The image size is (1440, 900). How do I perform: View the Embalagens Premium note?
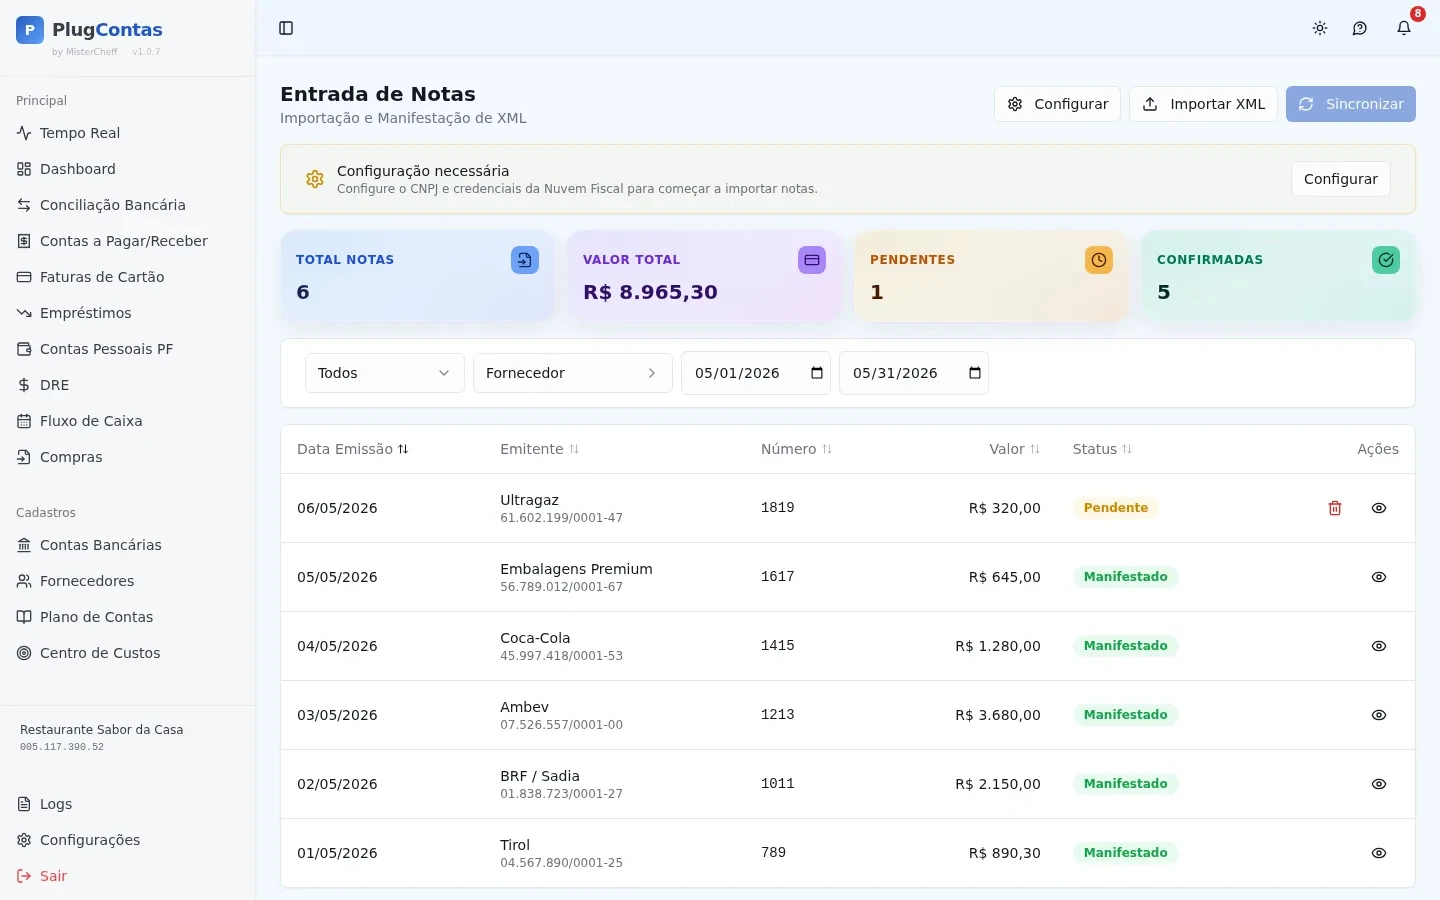click(x=1379, y=577)
